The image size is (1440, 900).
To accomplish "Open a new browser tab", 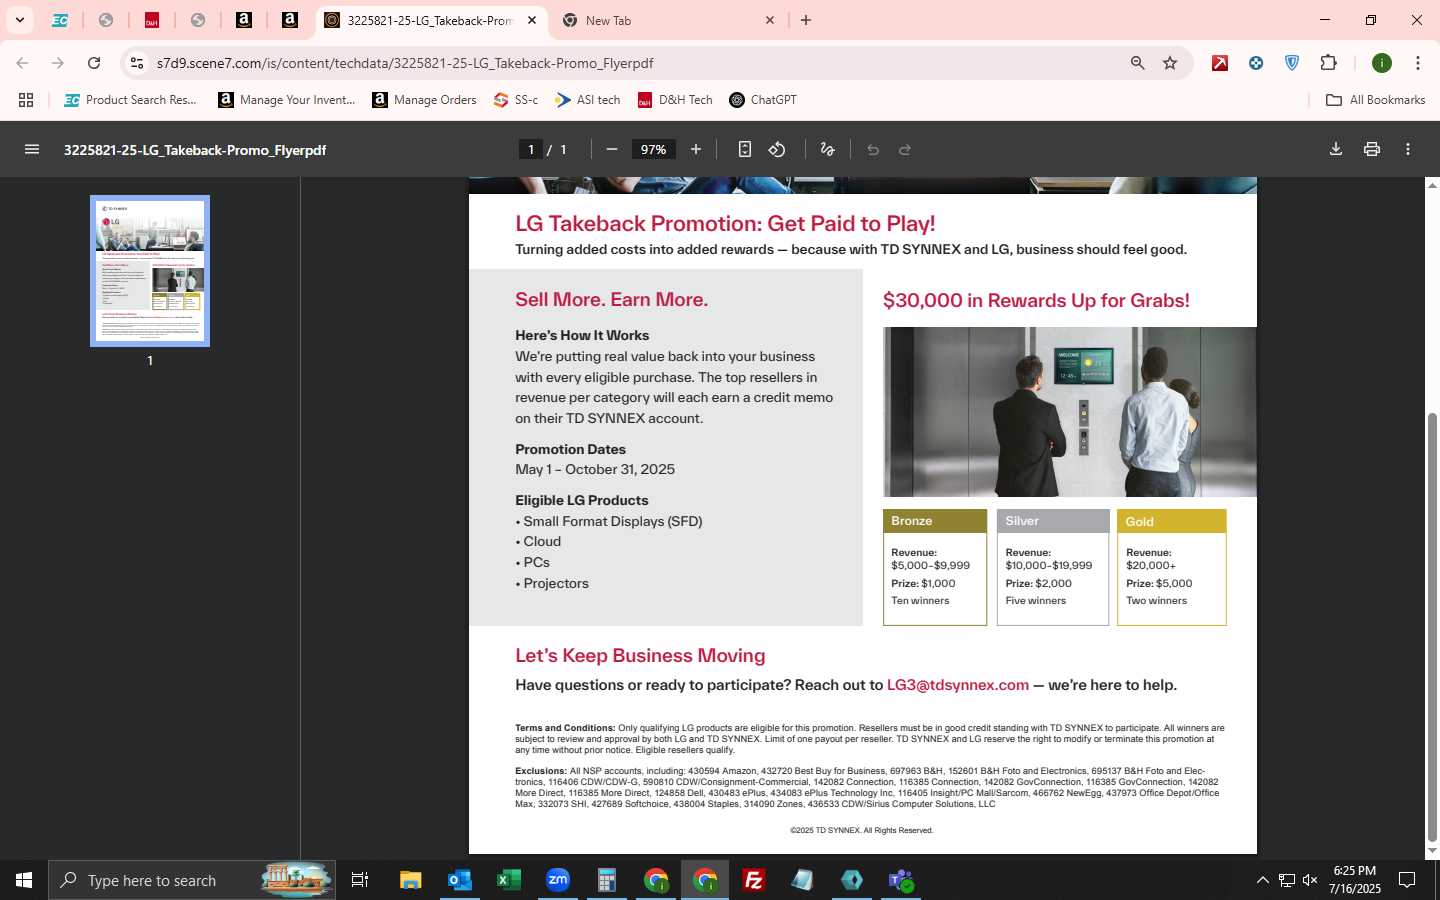I will (x=806, y=20).
